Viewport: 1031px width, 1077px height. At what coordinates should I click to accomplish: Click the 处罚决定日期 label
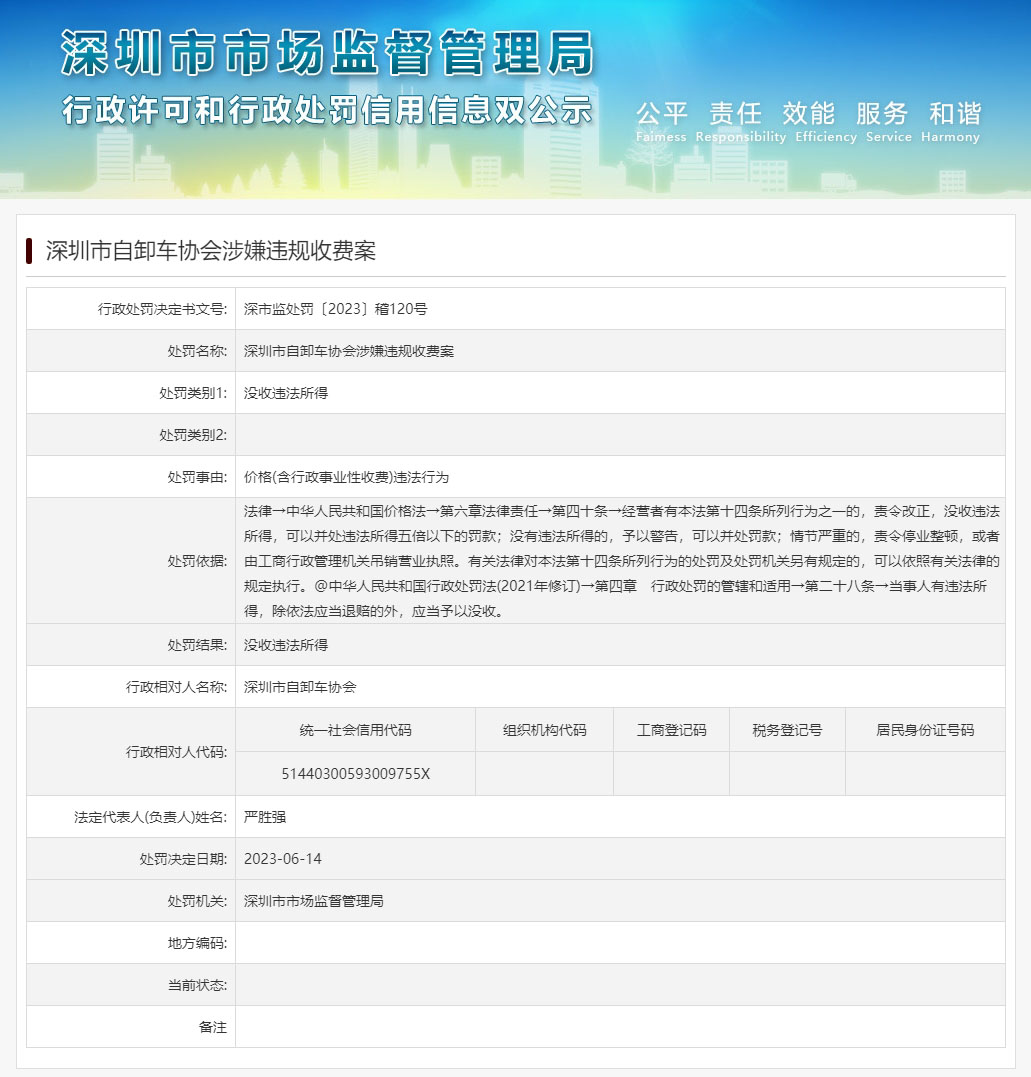(x=183, y=859)
